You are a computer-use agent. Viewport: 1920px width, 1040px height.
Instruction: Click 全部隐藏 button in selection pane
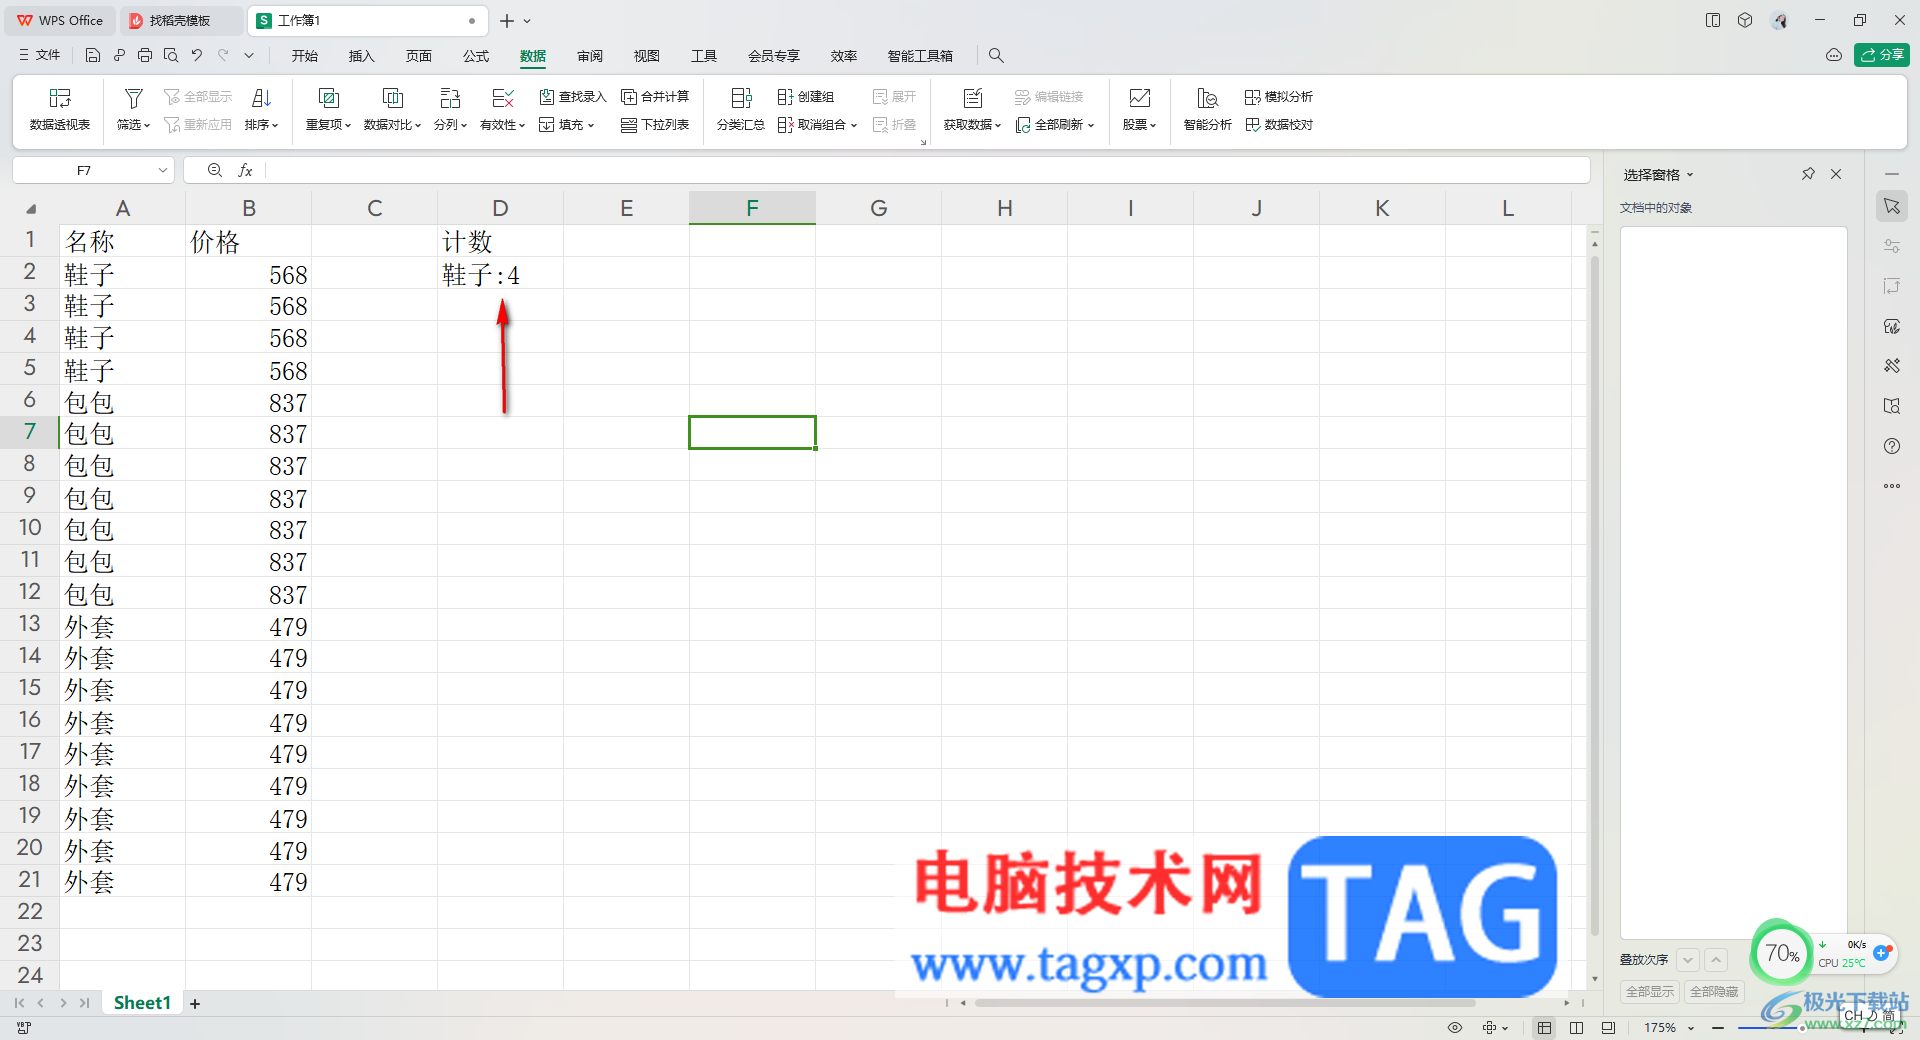click(1714, 991)
